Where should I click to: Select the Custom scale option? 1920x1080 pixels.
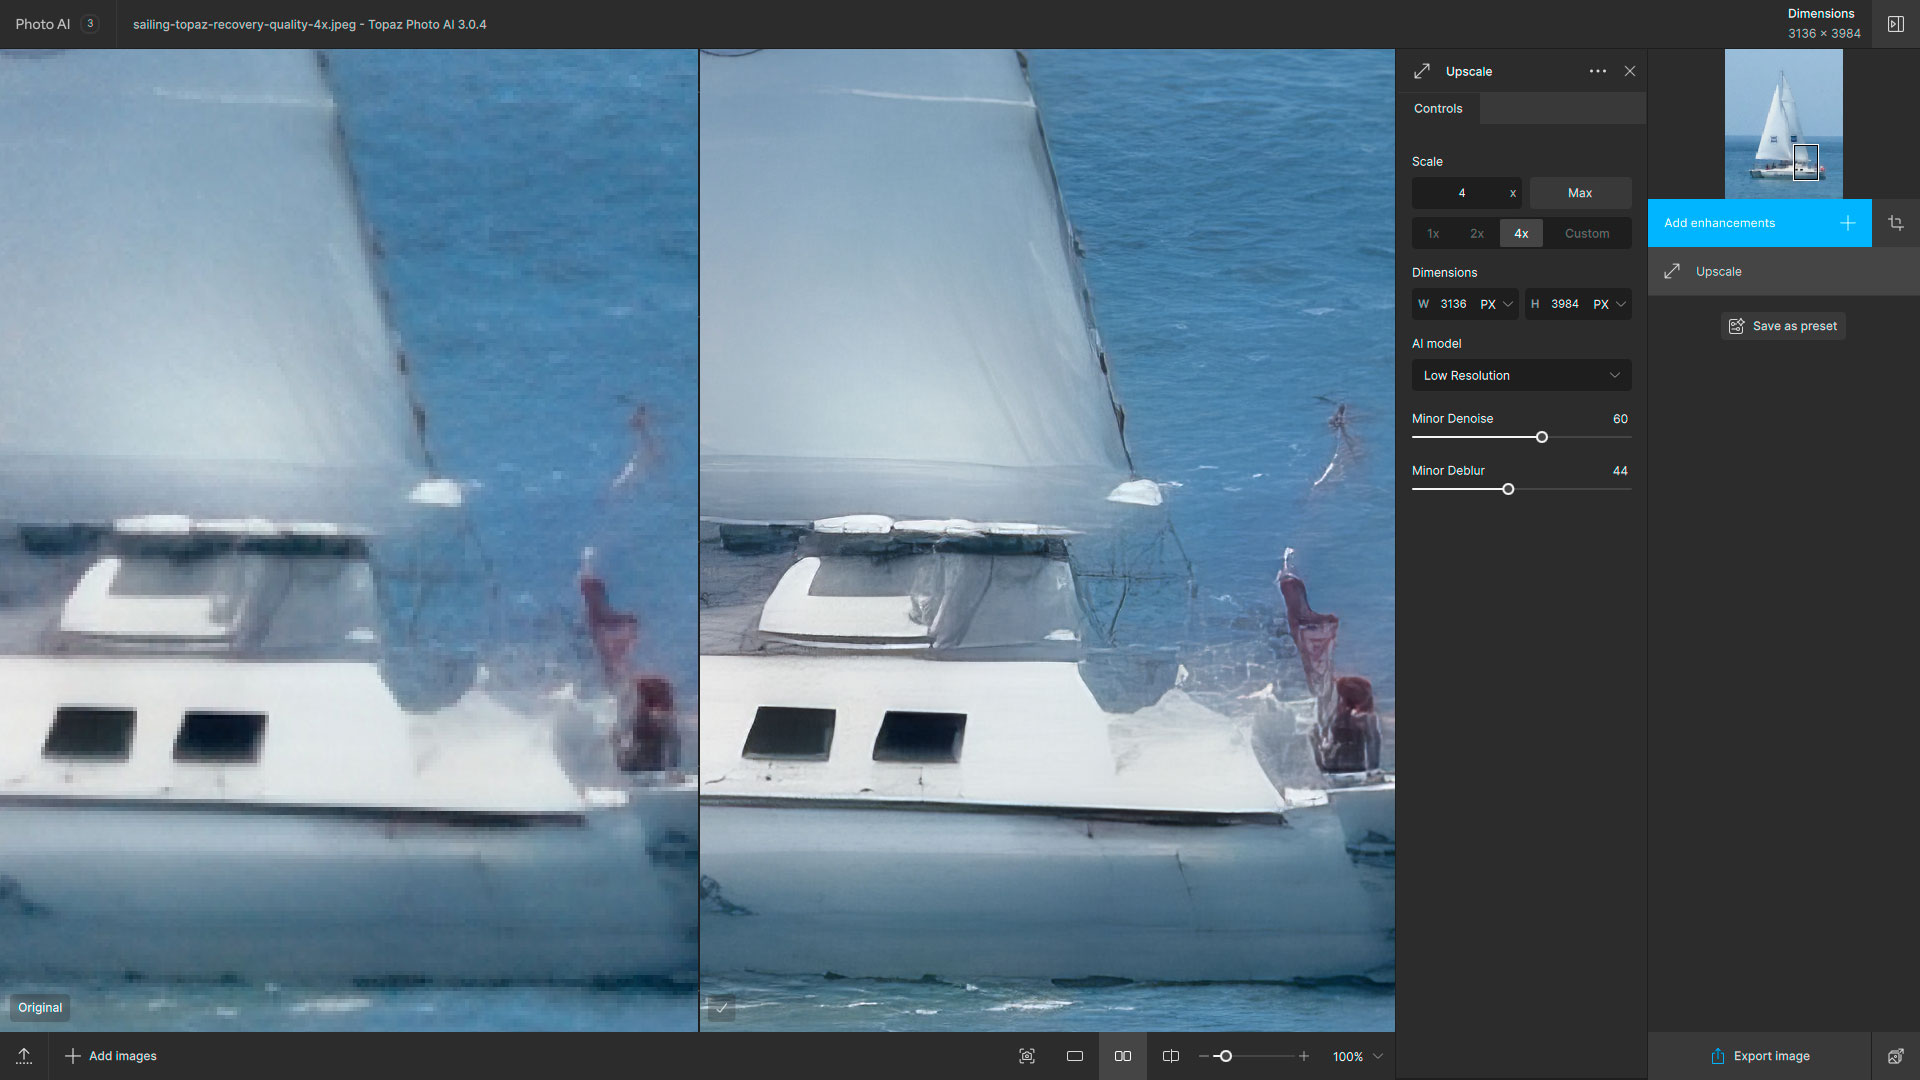point(1586,233)
